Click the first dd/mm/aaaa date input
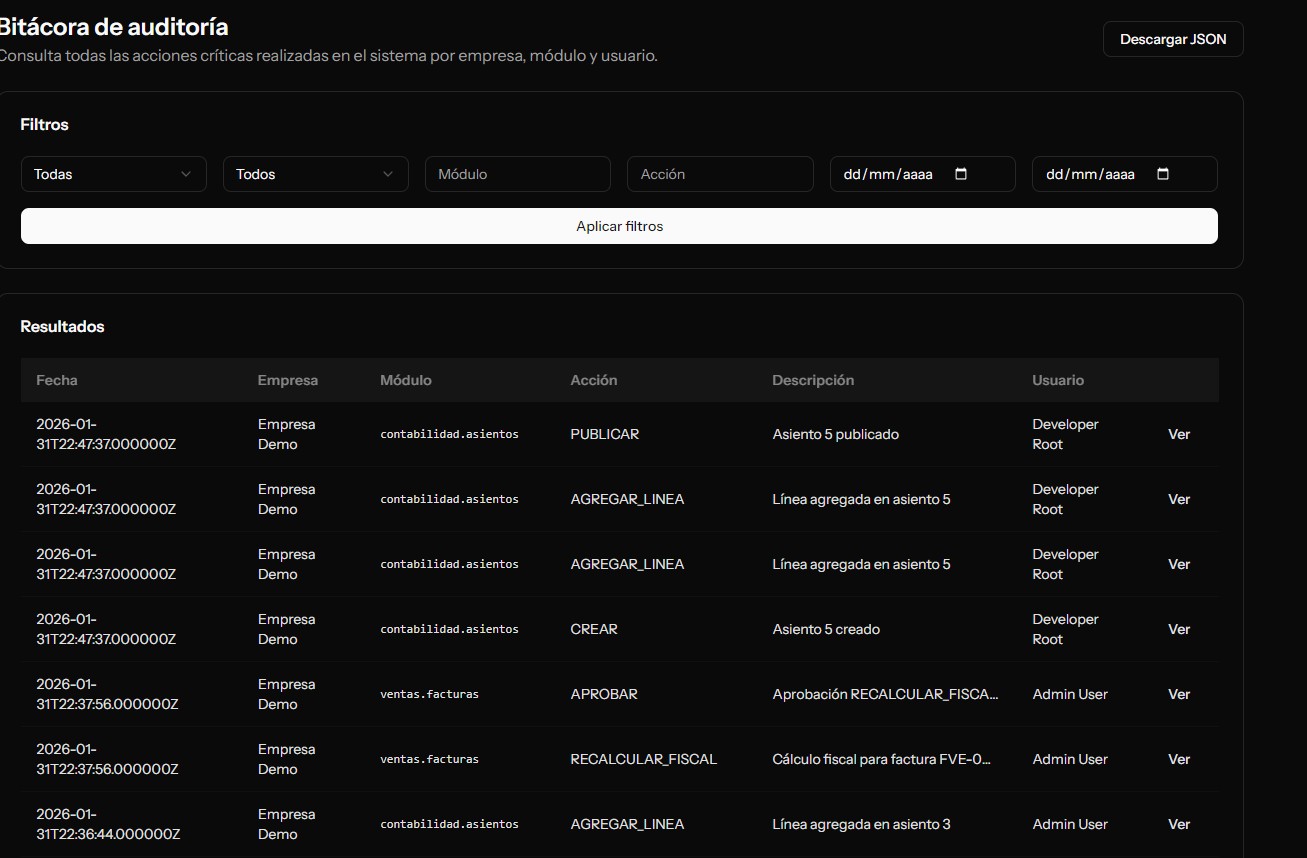 coord(888,174)
